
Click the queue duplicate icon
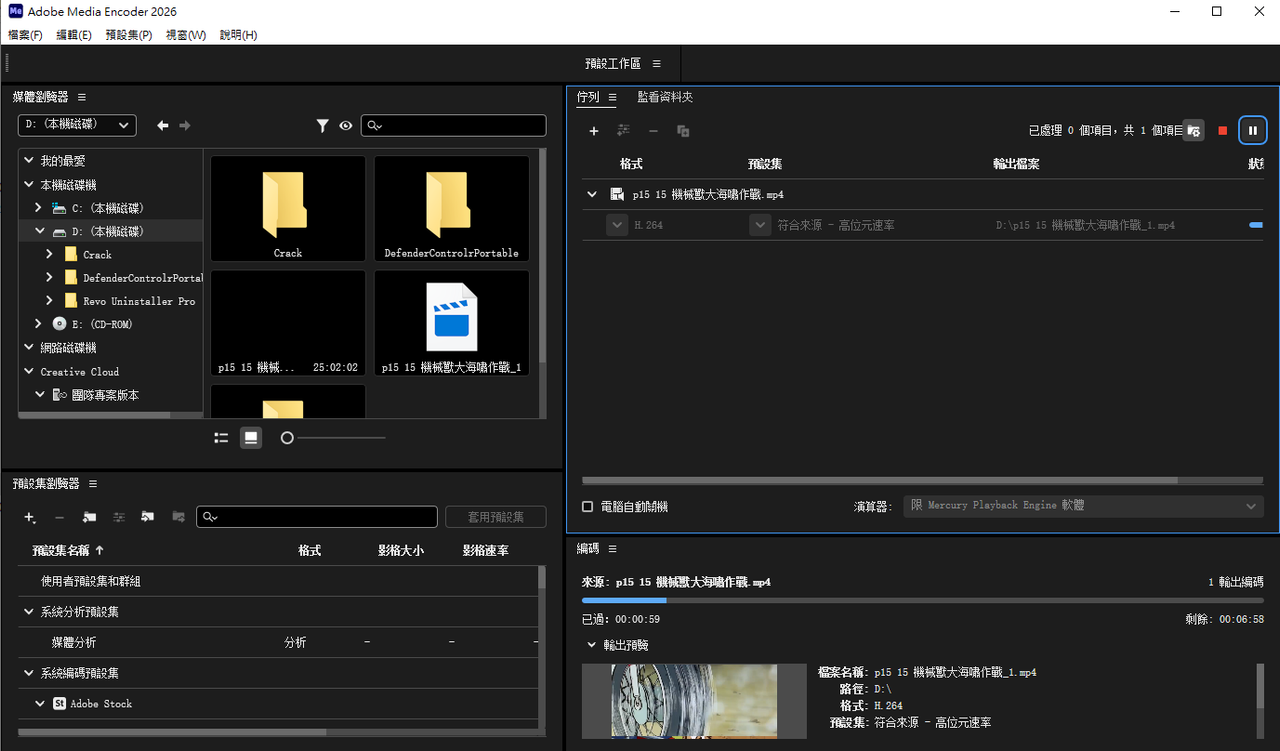[x=683, y=131]
